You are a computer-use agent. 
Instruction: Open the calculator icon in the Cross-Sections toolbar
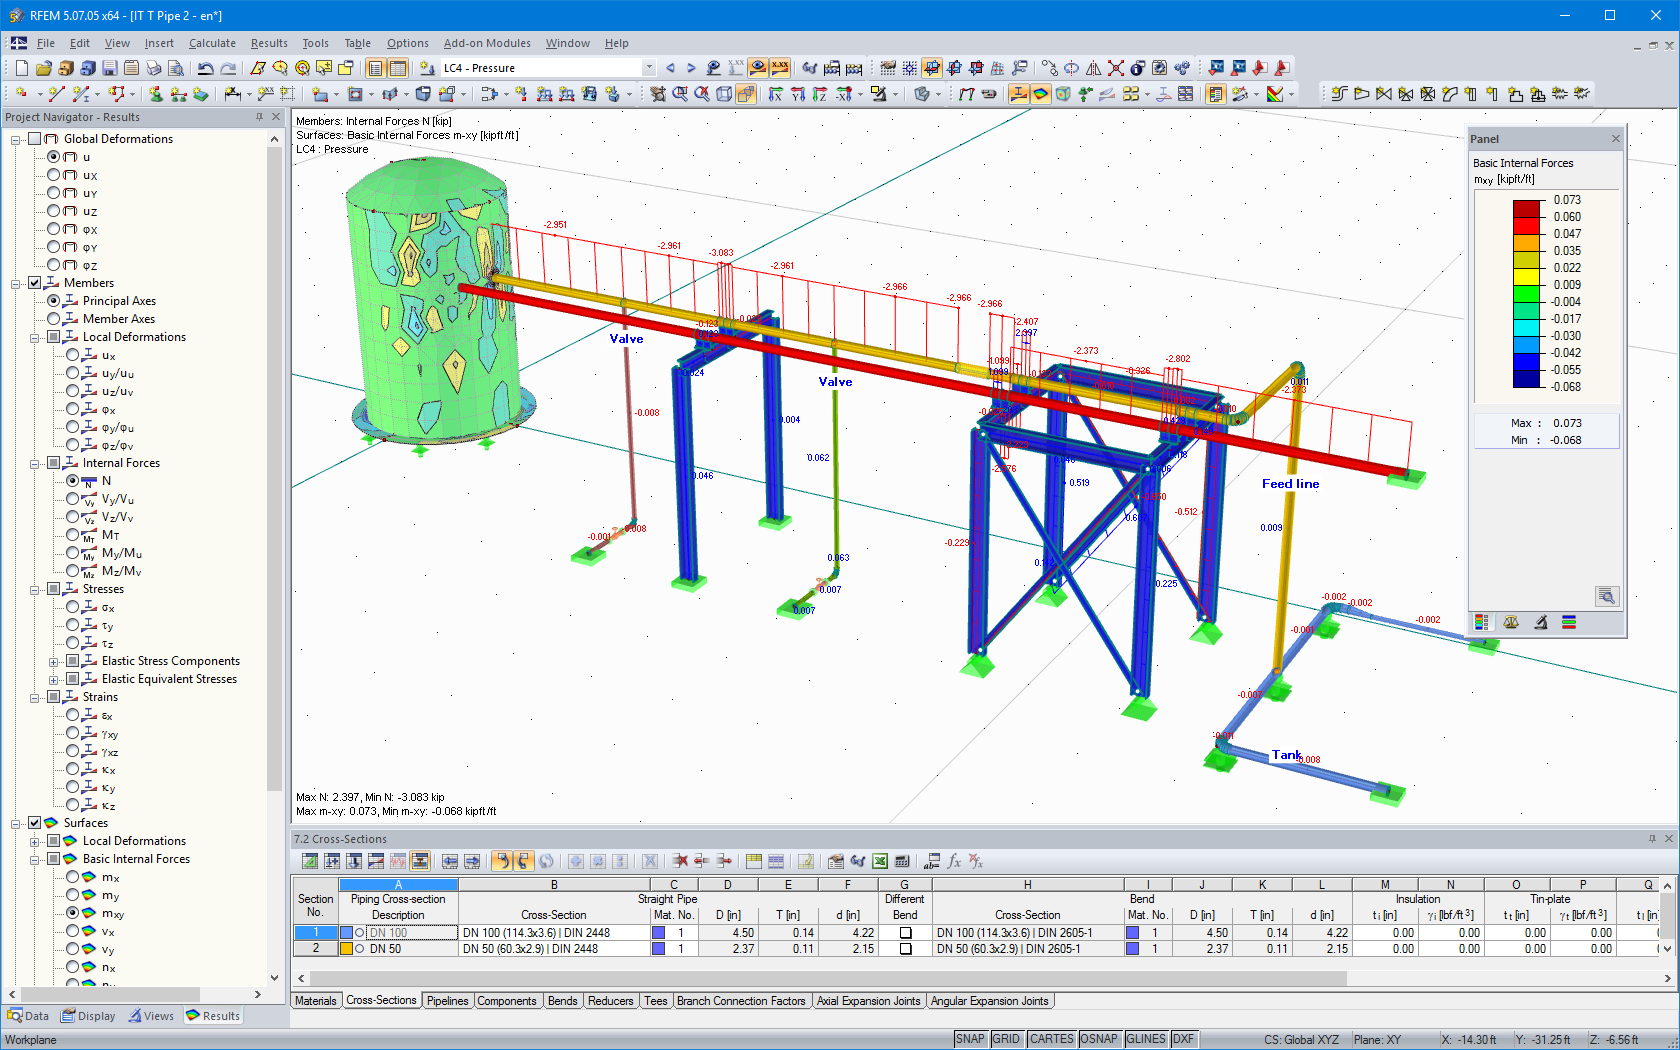coord(900,861)
